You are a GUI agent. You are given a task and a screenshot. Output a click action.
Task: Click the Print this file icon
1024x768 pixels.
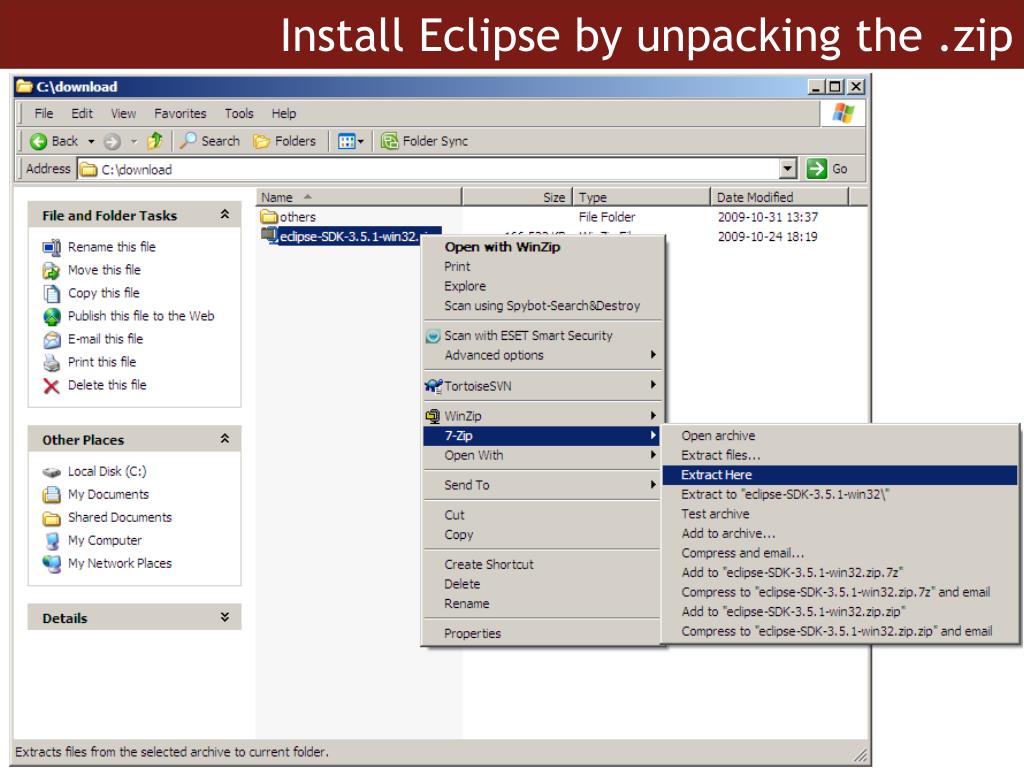pos(52,362)
